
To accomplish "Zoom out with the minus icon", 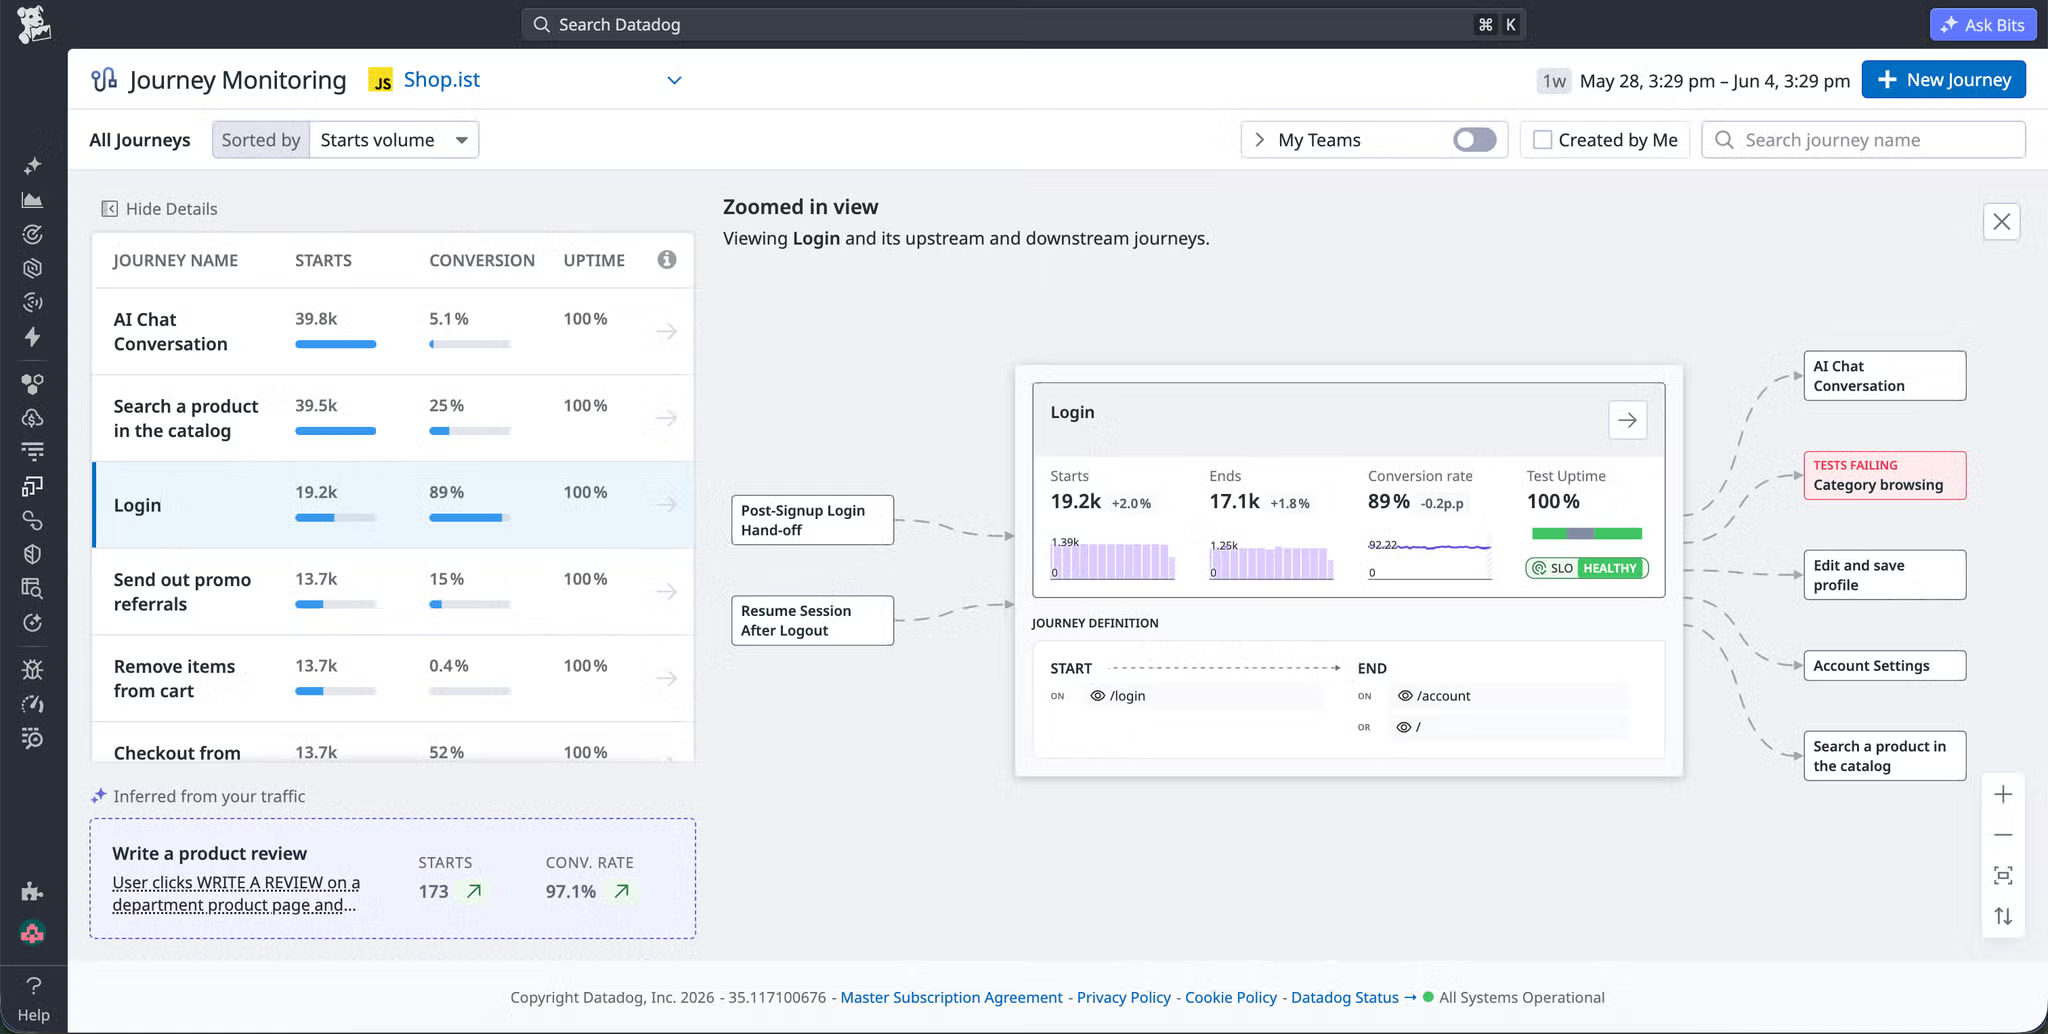I will pos(2003,835).
